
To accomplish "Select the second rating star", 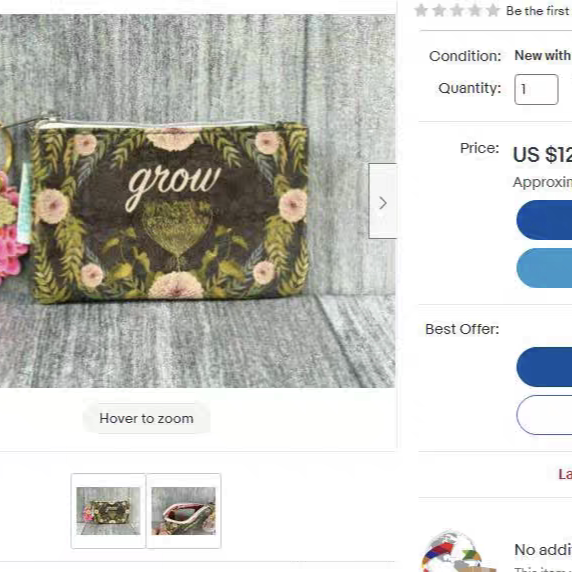I will [x=439, y=11].
